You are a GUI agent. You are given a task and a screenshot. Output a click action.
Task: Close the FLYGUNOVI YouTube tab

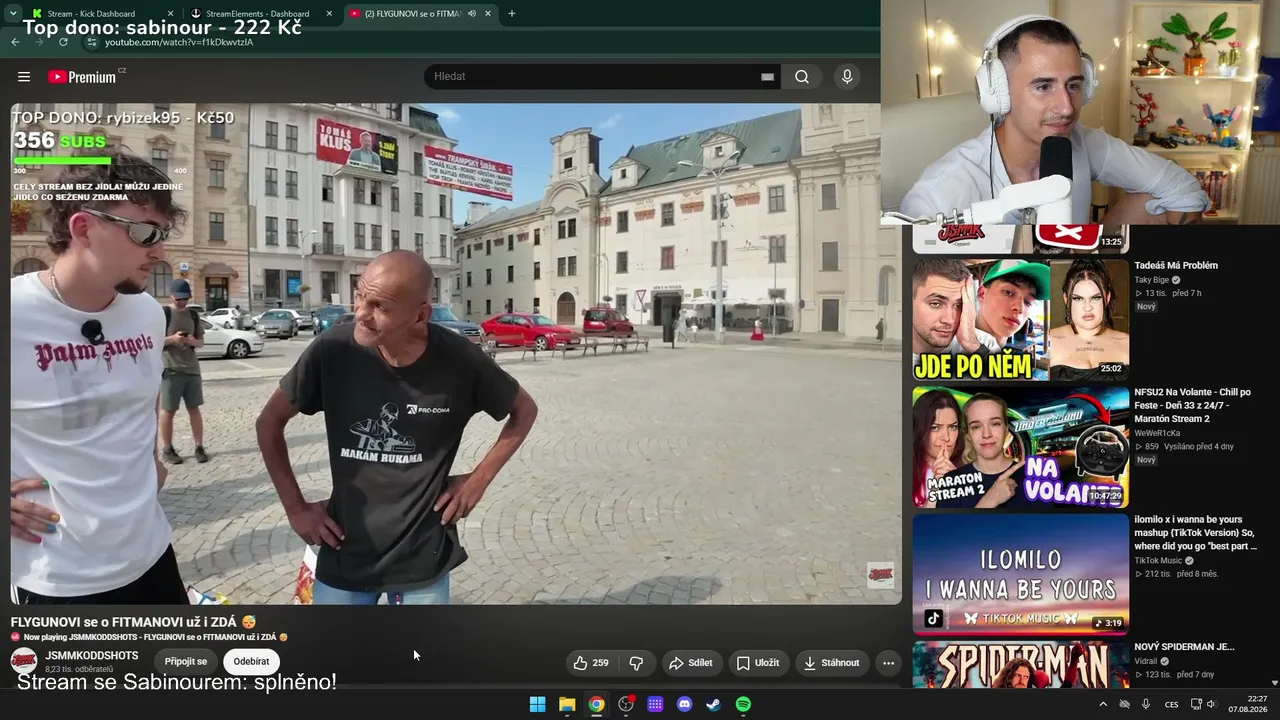(488, 14)
